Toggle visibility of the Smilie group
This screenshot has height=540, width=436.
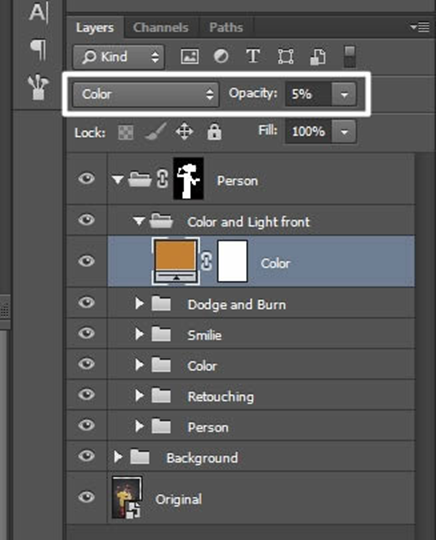tap(86, 333)
